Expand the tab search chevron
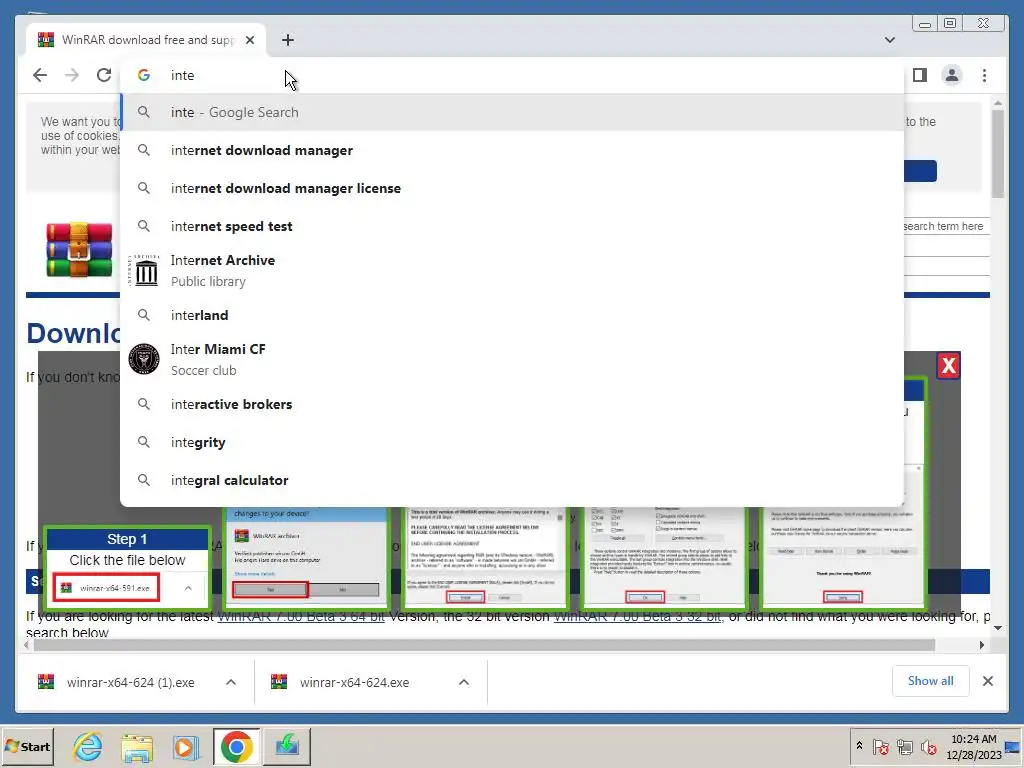Screen dimensions: 1024x768 (x=889, y=40)
